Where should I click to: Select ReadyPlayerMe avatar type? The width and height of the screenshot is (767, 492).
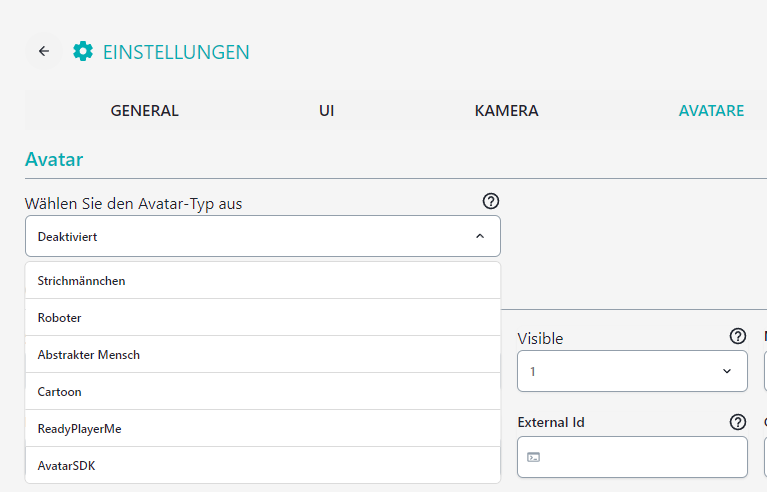pos(263,428)
